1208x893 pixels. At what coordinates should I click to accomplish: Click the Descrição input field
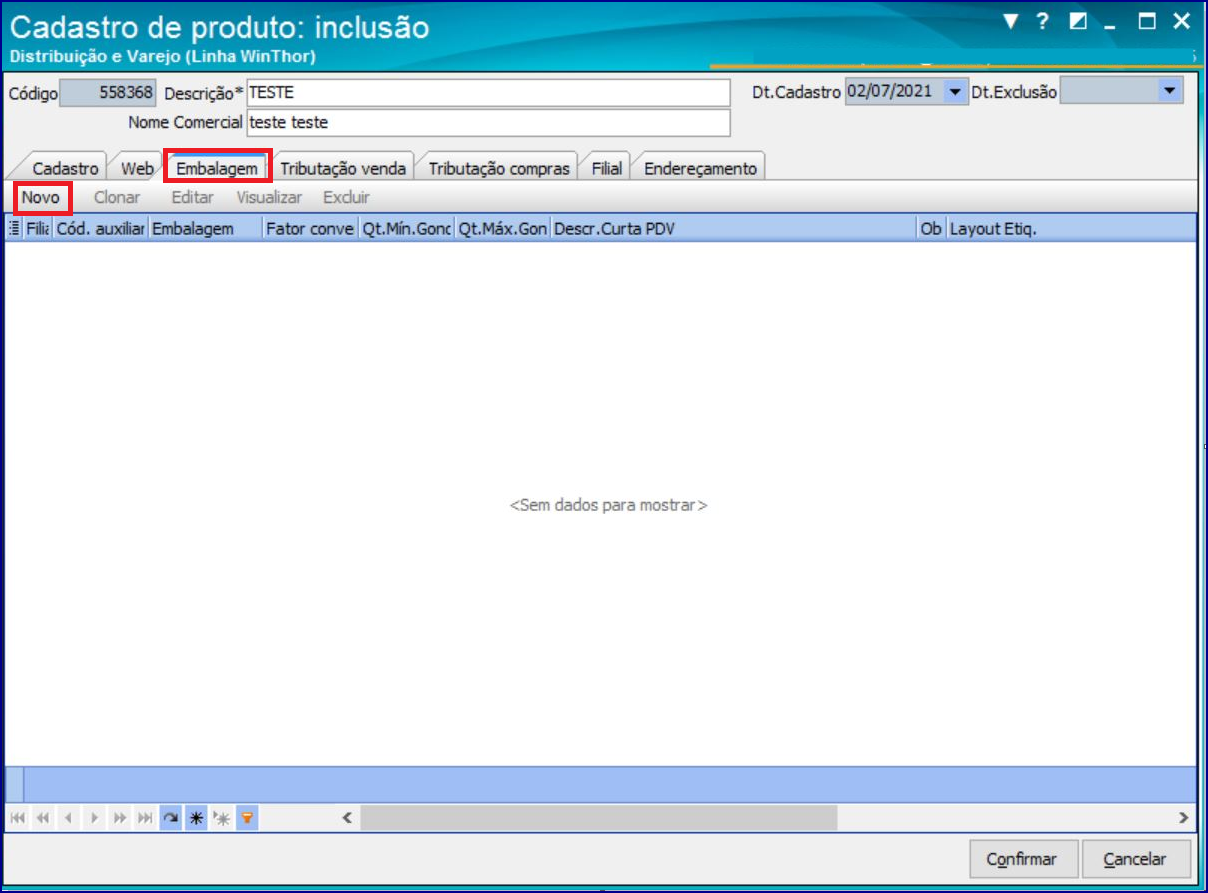[488, 93]
